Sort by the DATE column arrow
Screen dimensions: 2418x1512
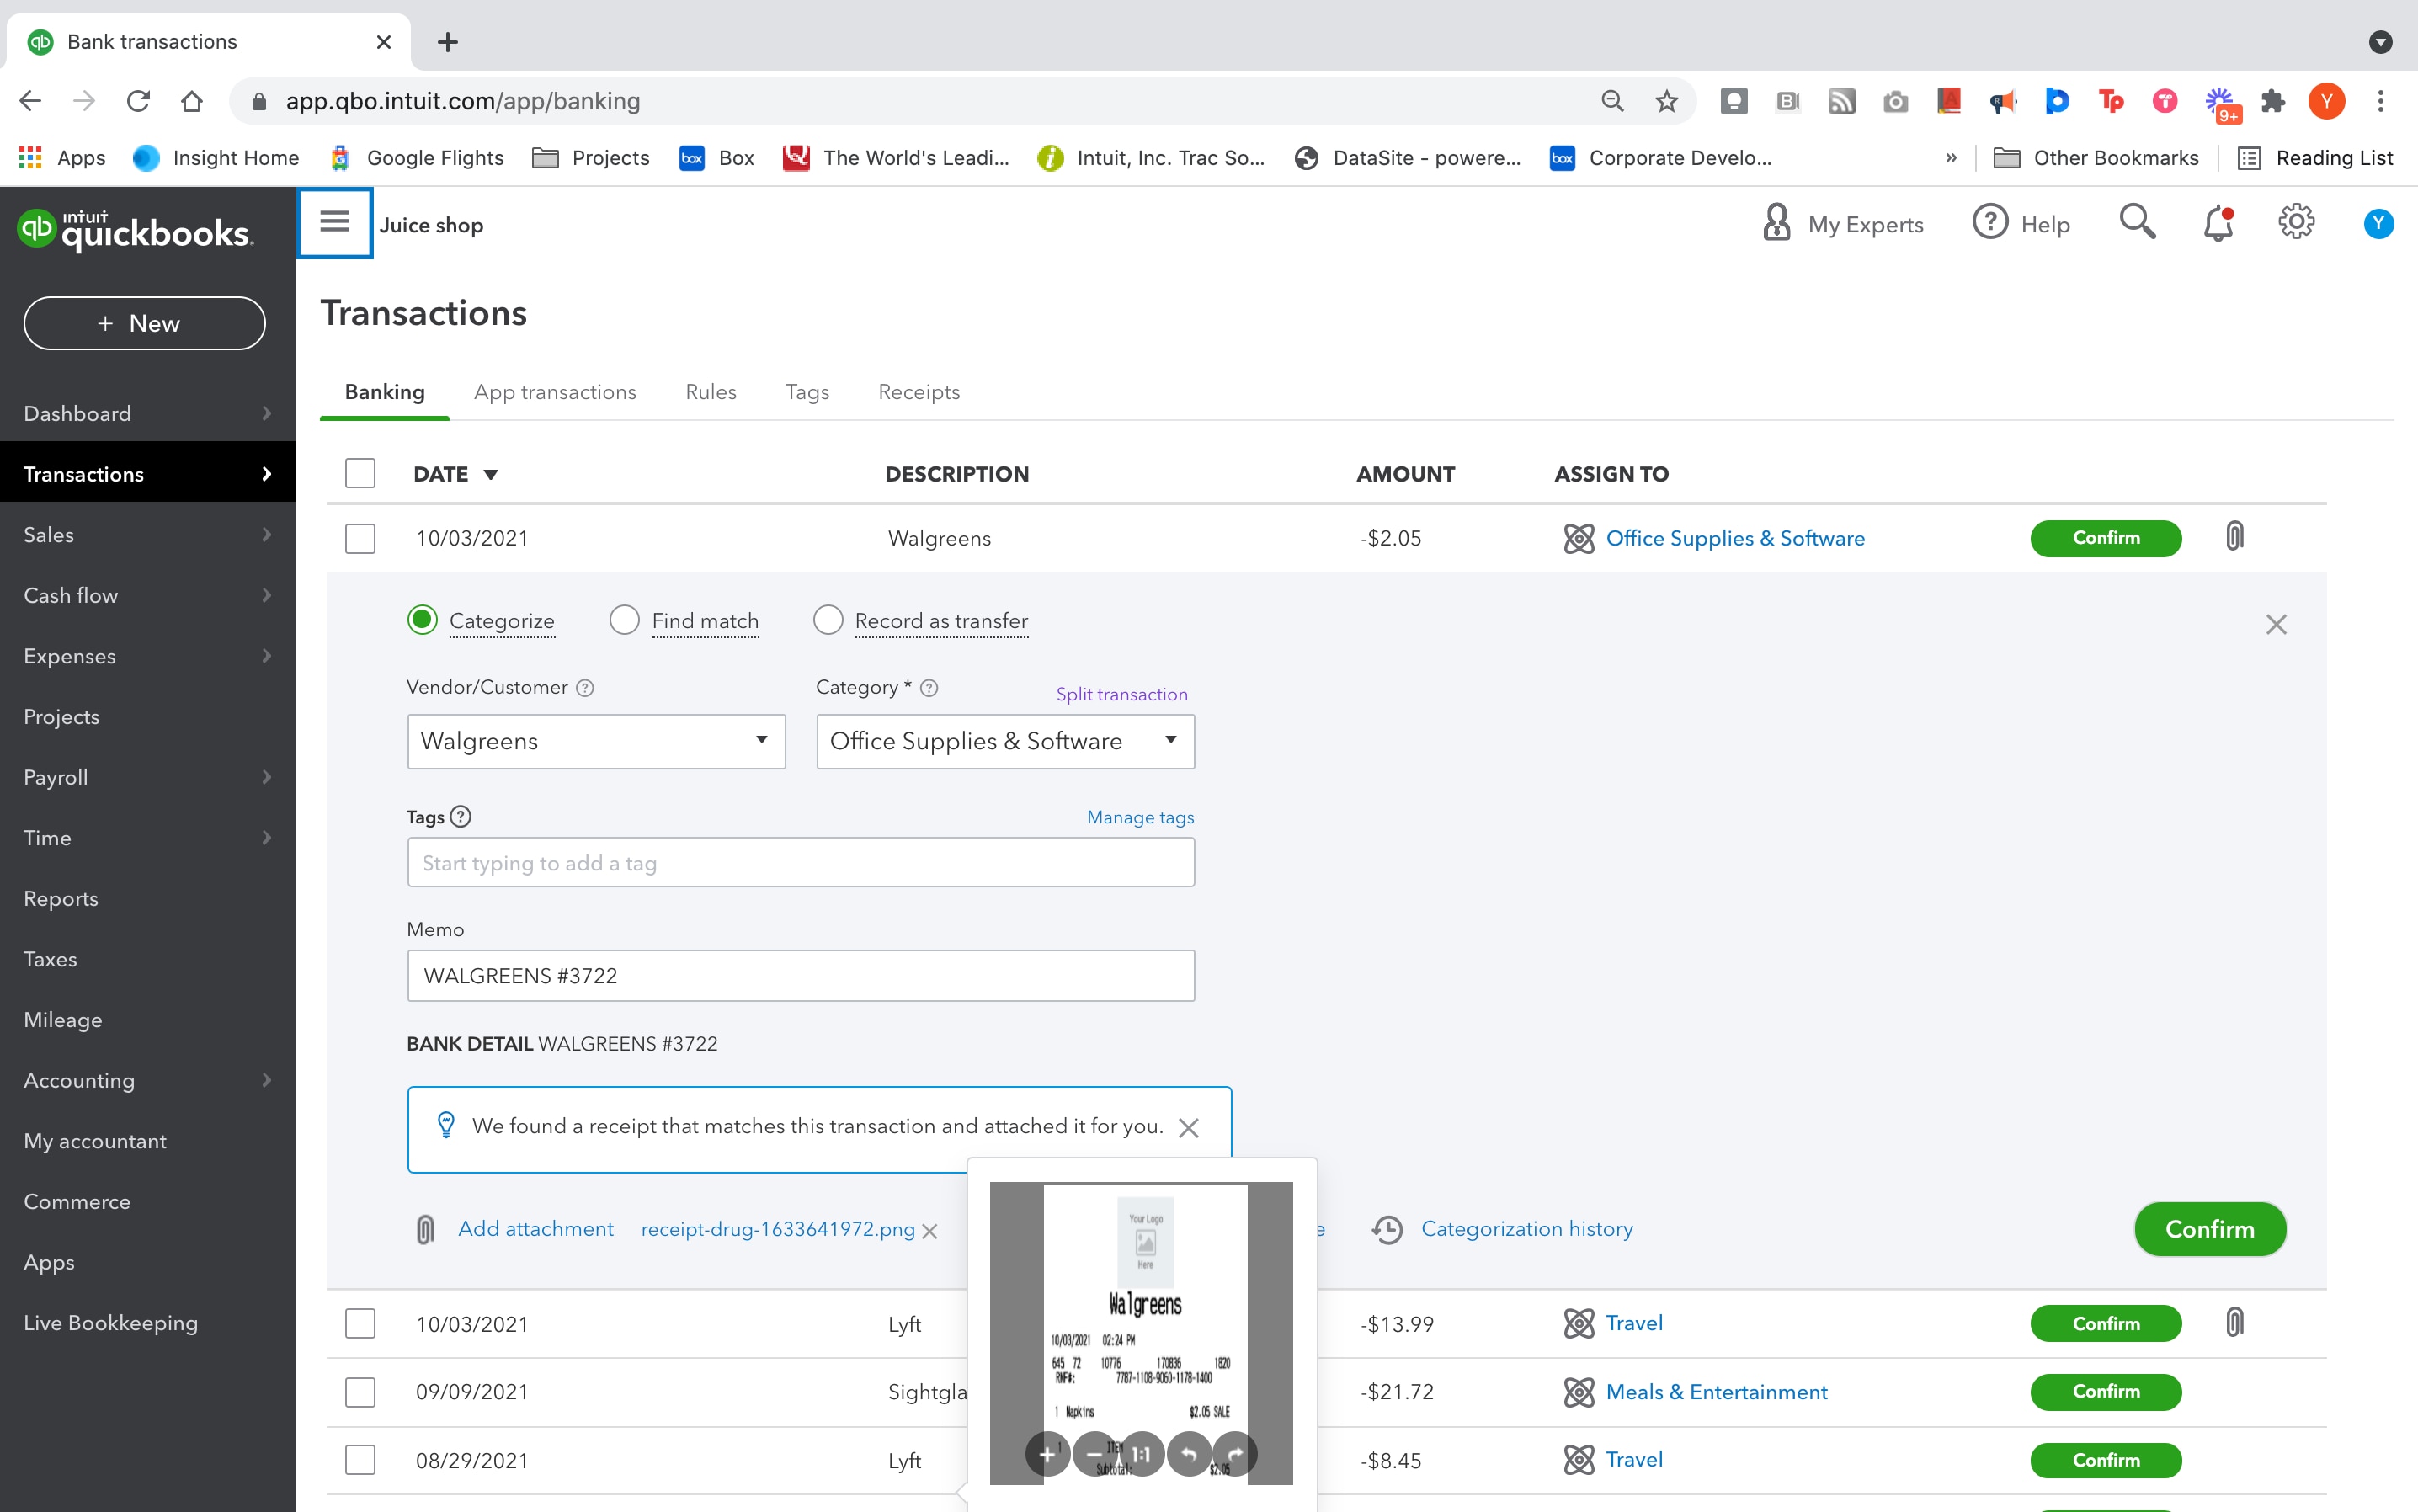click(x=491, y=475)
